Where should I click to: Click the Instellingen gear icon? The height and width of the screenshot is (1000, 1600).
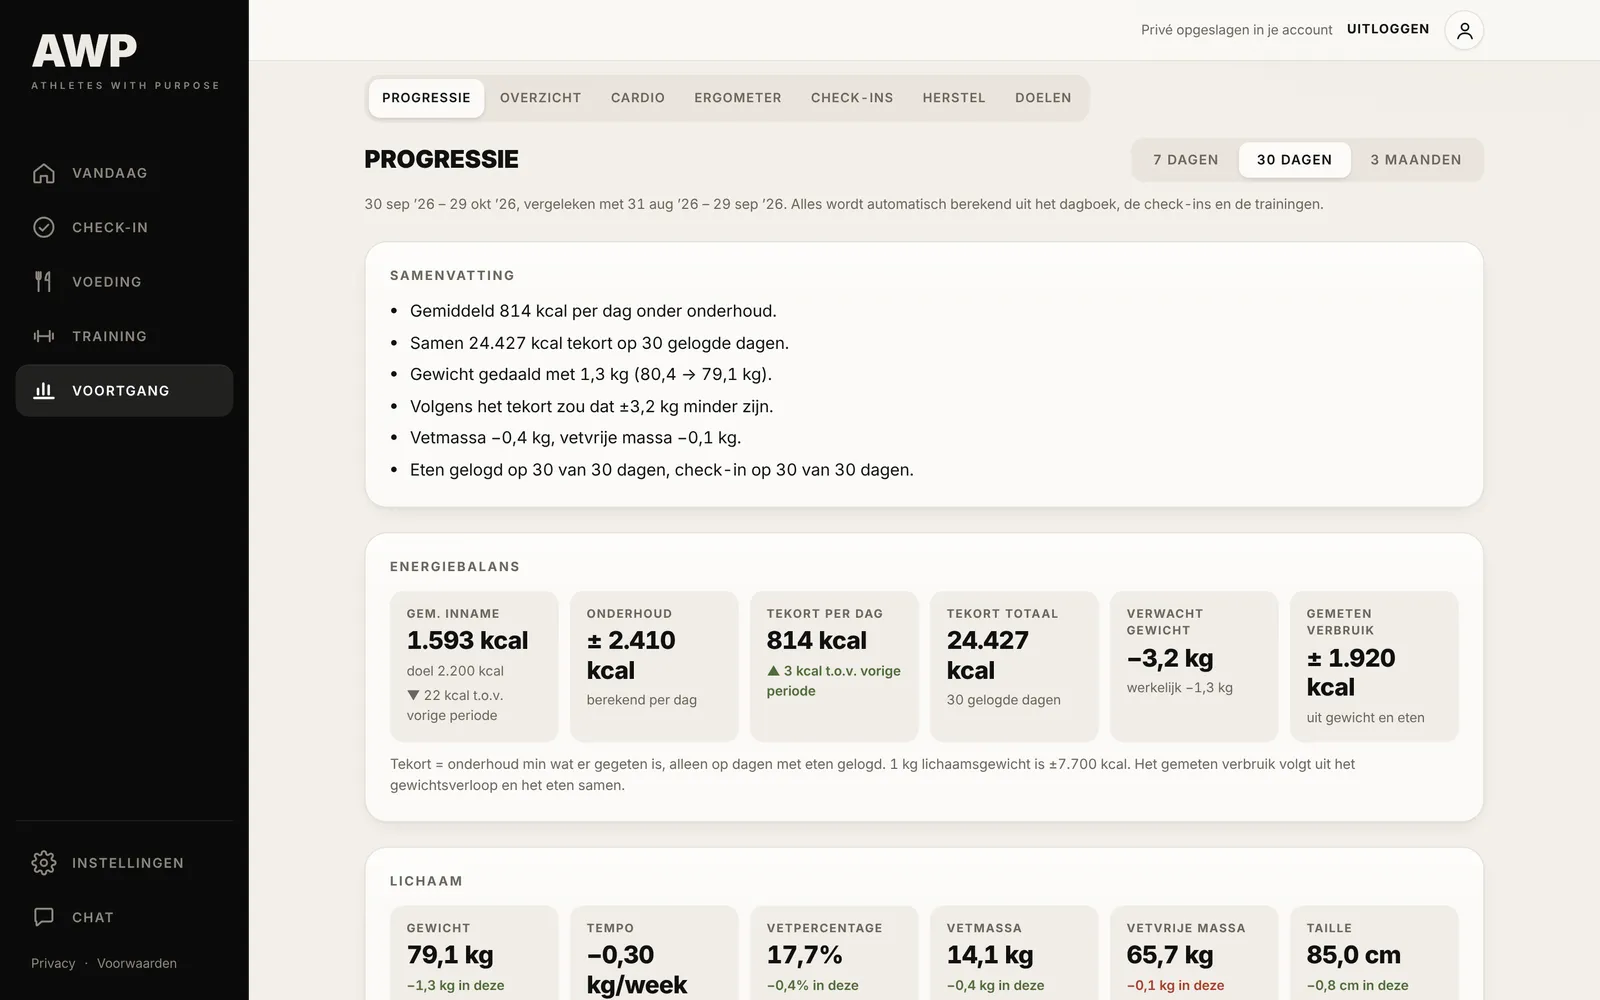tap(44, 863)
